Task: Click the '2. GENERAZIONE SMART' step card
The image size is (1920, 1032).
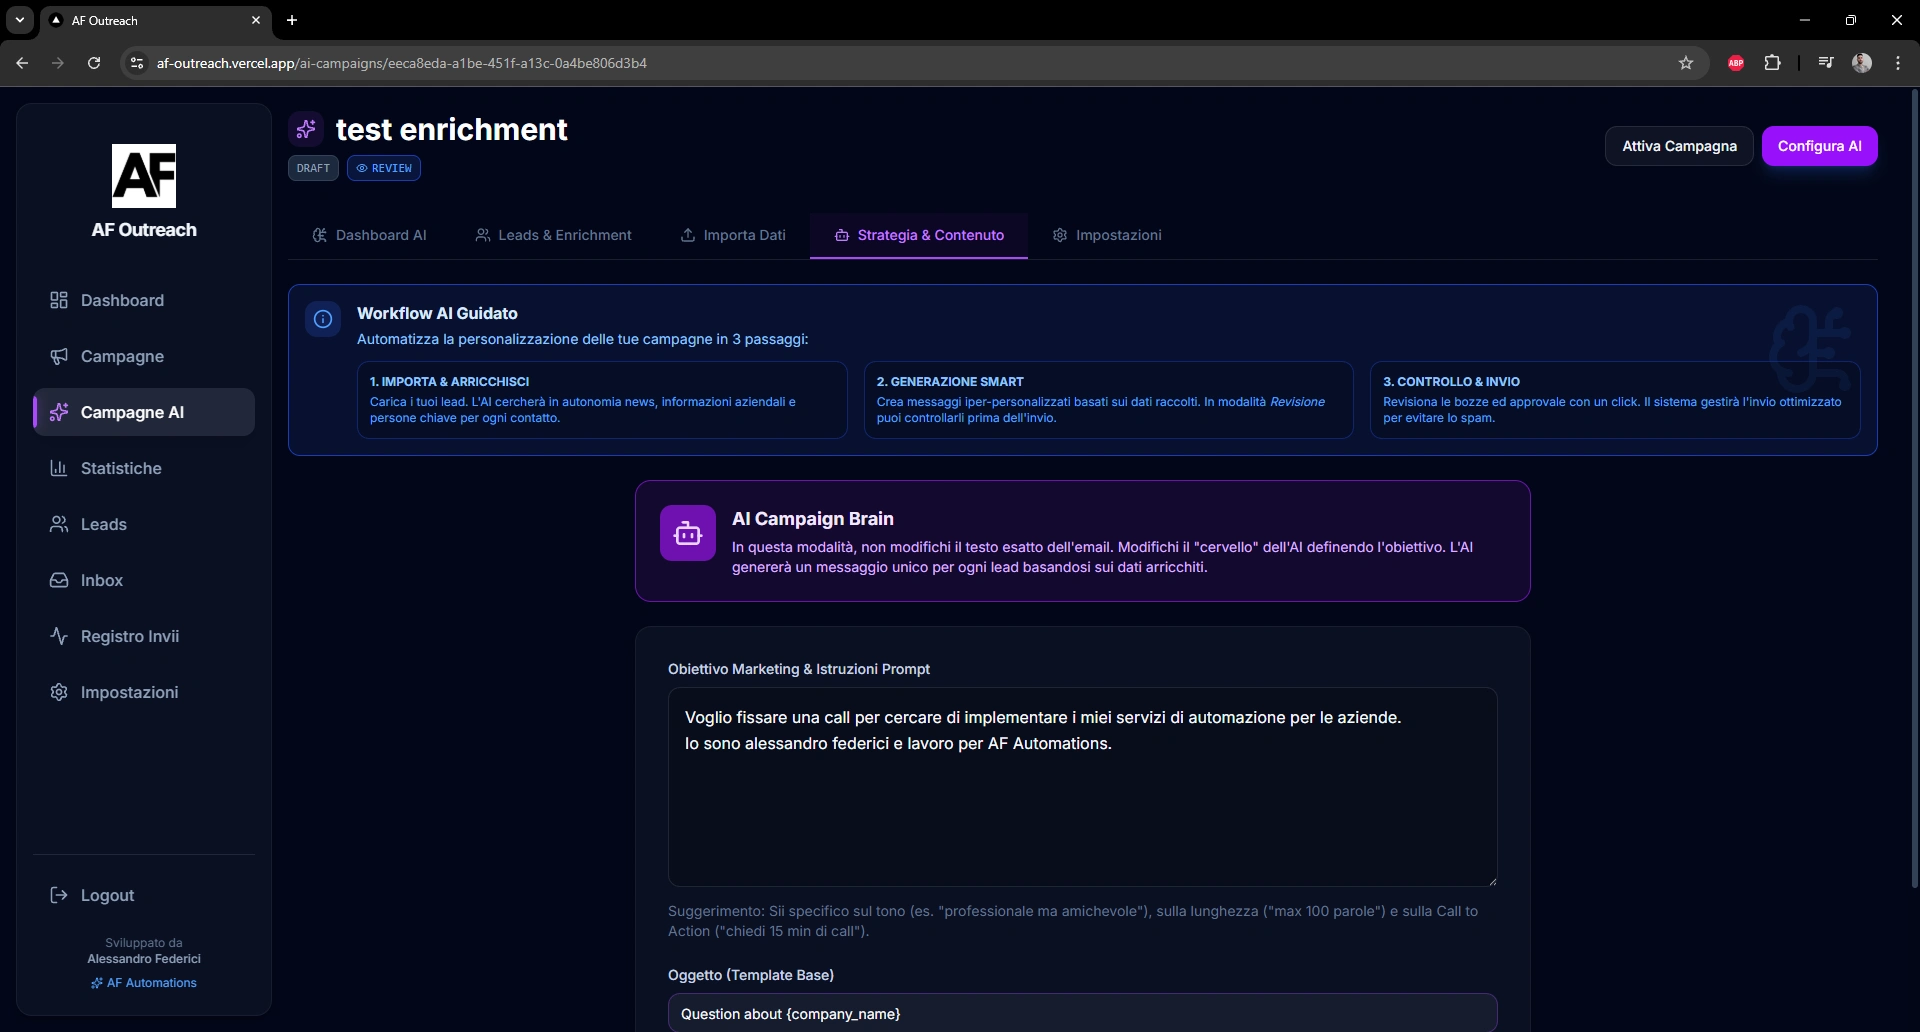Action: tap(1108, 400)
